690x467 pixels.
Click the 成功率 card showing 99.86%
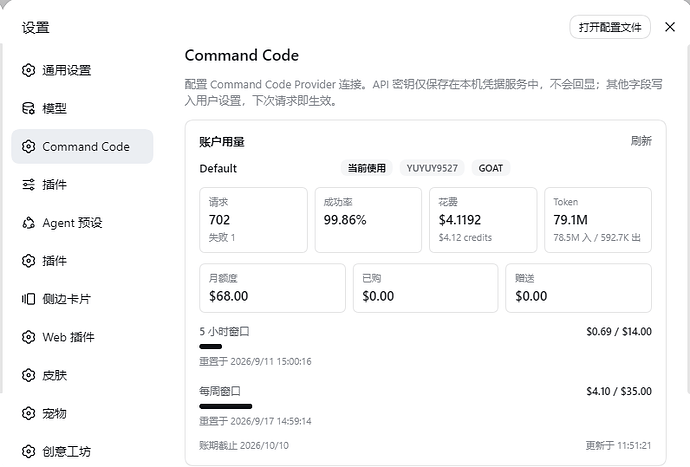368,220
